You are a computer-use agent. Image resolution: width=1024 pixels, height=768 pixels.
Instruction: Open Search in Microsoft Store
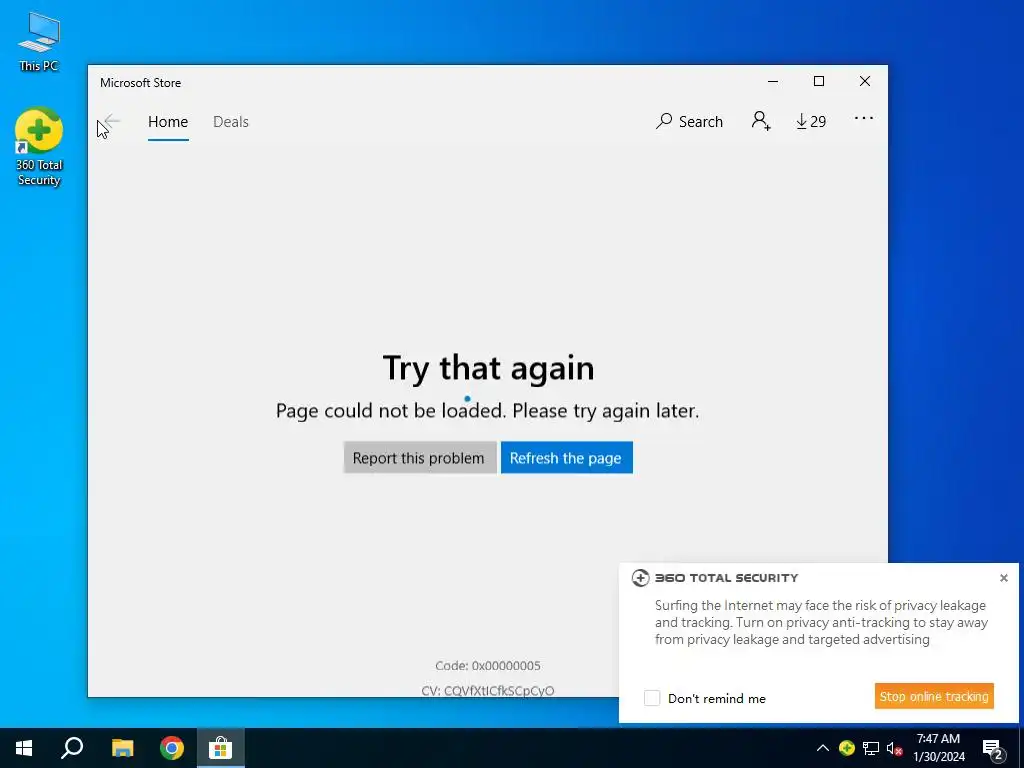(689, 121)
